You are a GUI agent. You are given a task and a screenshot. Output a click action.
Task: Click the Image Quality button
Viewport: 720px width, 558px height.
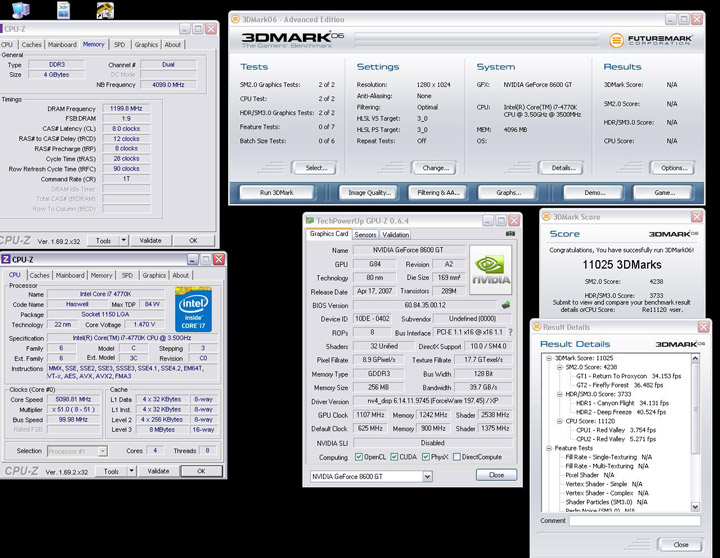tap(370, 192)
